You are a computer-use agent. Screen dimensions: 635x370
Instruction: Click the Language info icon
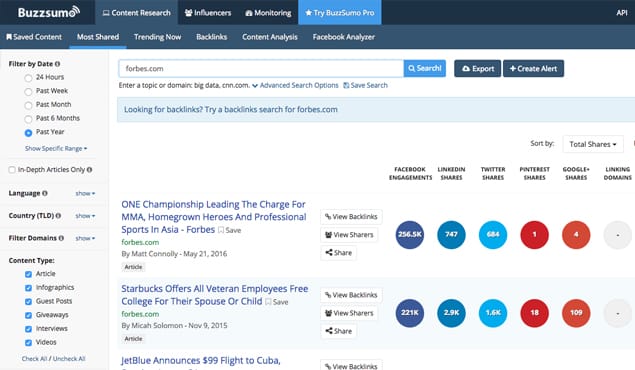[x=45, y=194]
